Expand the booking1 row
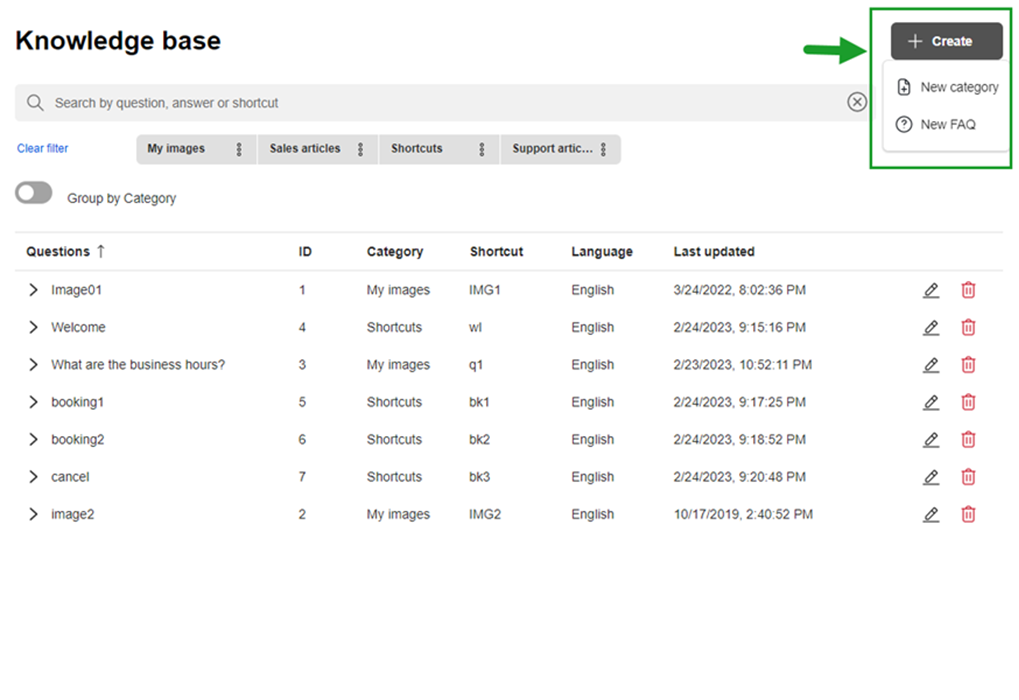The height and width of the screenshot is (700, 1019). 33,402
